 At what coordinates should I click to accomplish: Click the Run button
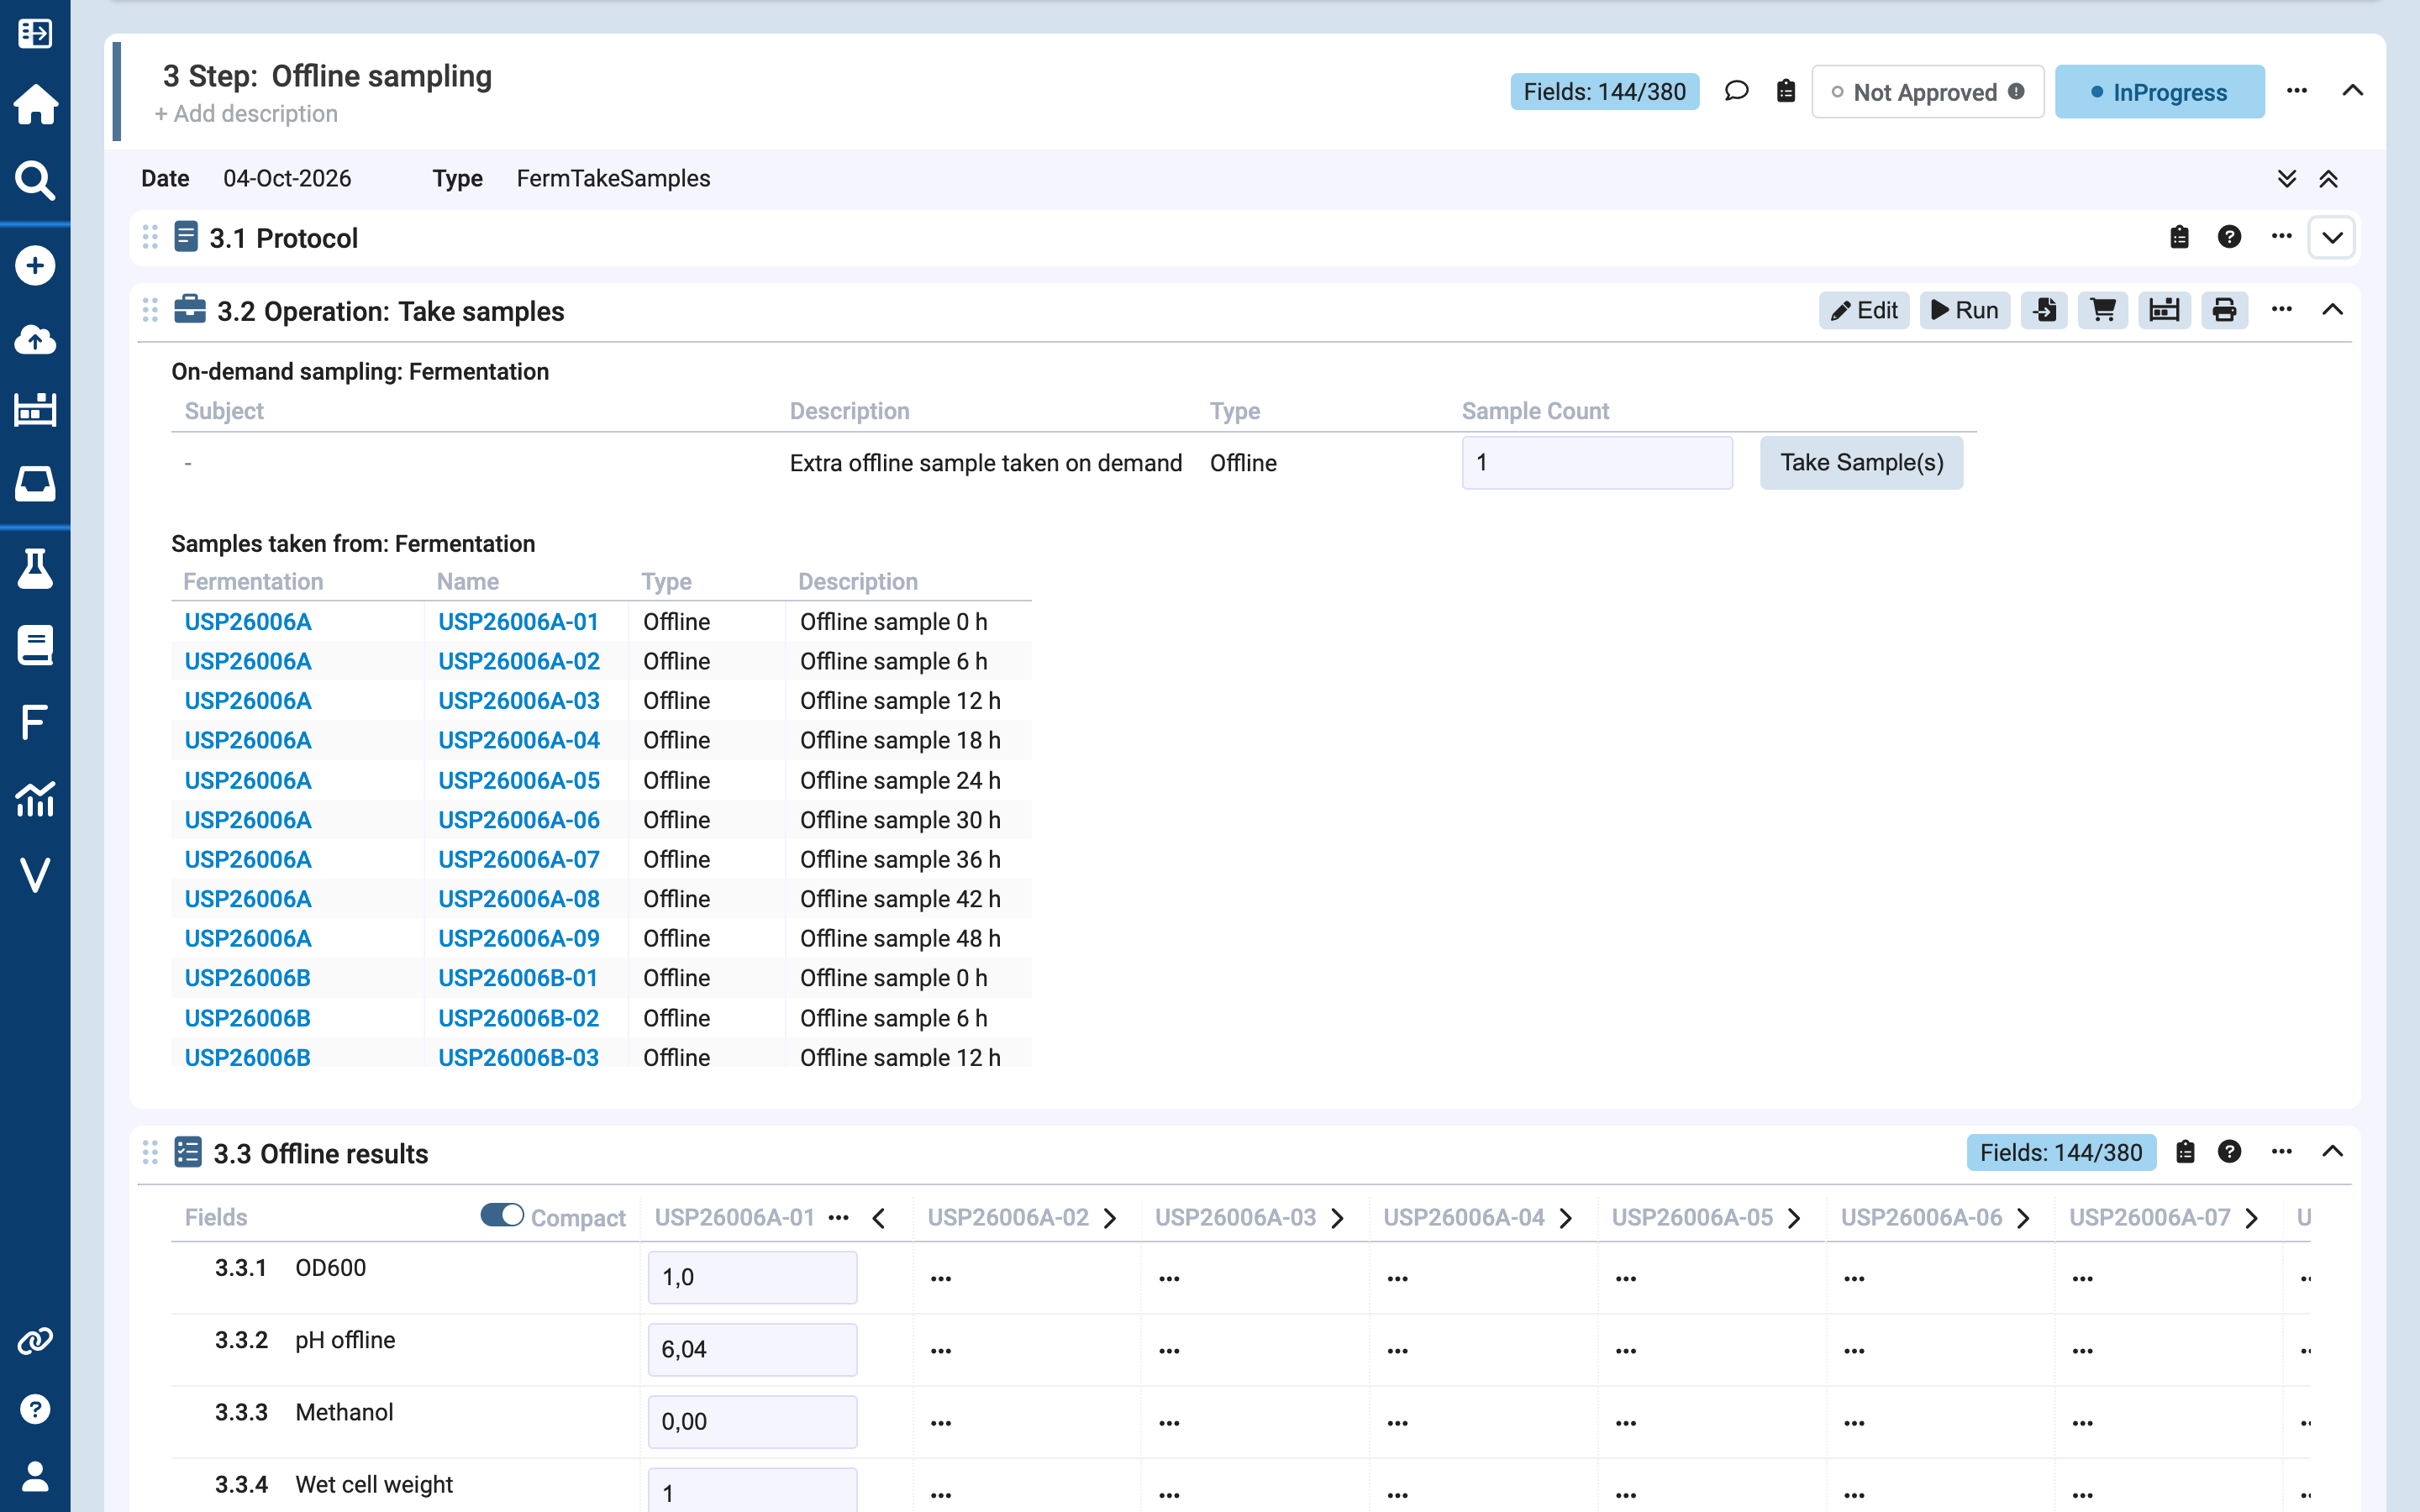(x=1965, y=310)
